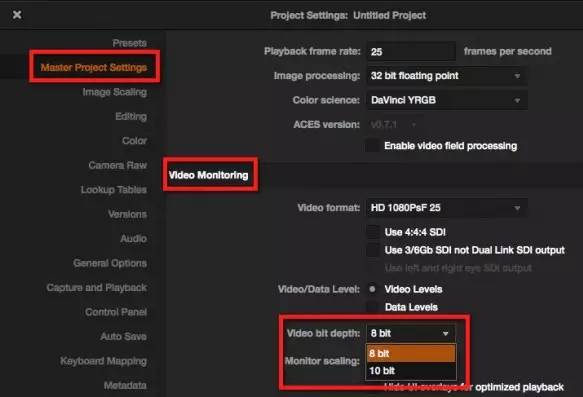The image size is (583, 397).
Task: Go to Camera Raw settings
Action: [117, 165]
